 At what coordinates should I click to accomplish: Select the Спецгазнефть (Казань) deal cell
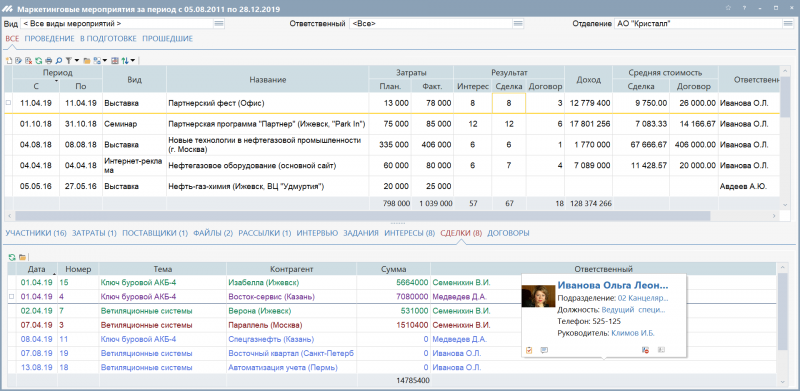pos(292,339)
